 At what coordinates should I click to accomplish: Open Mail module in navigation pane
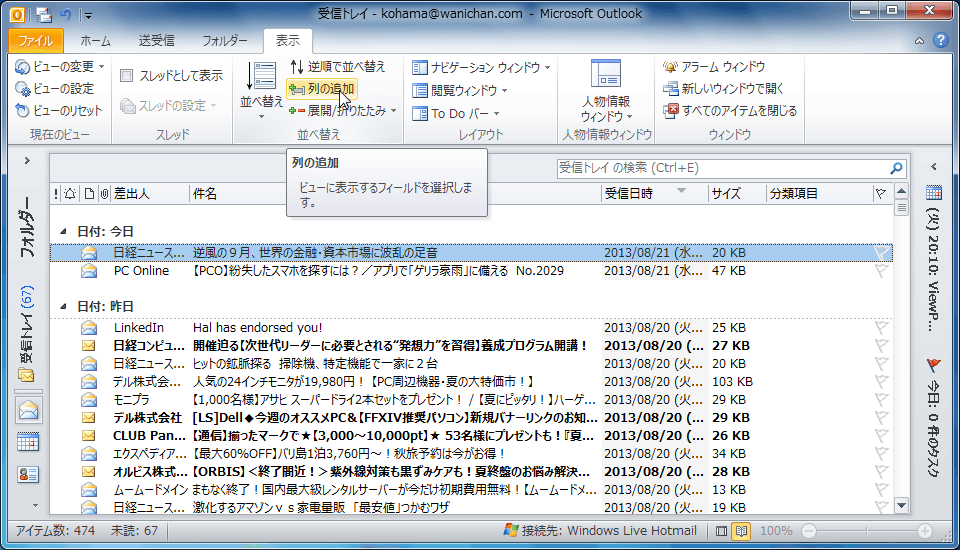[28, 410]
